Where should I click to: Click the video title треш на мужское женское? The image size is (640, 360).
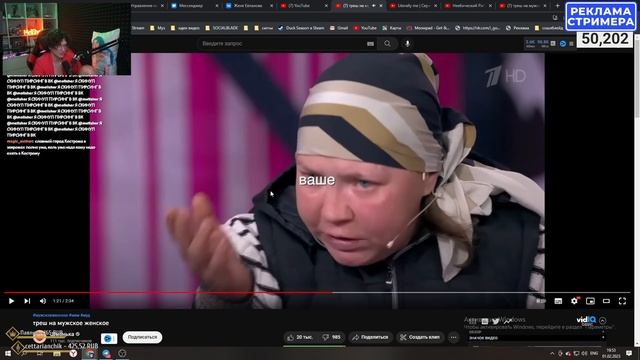point(71,323)
